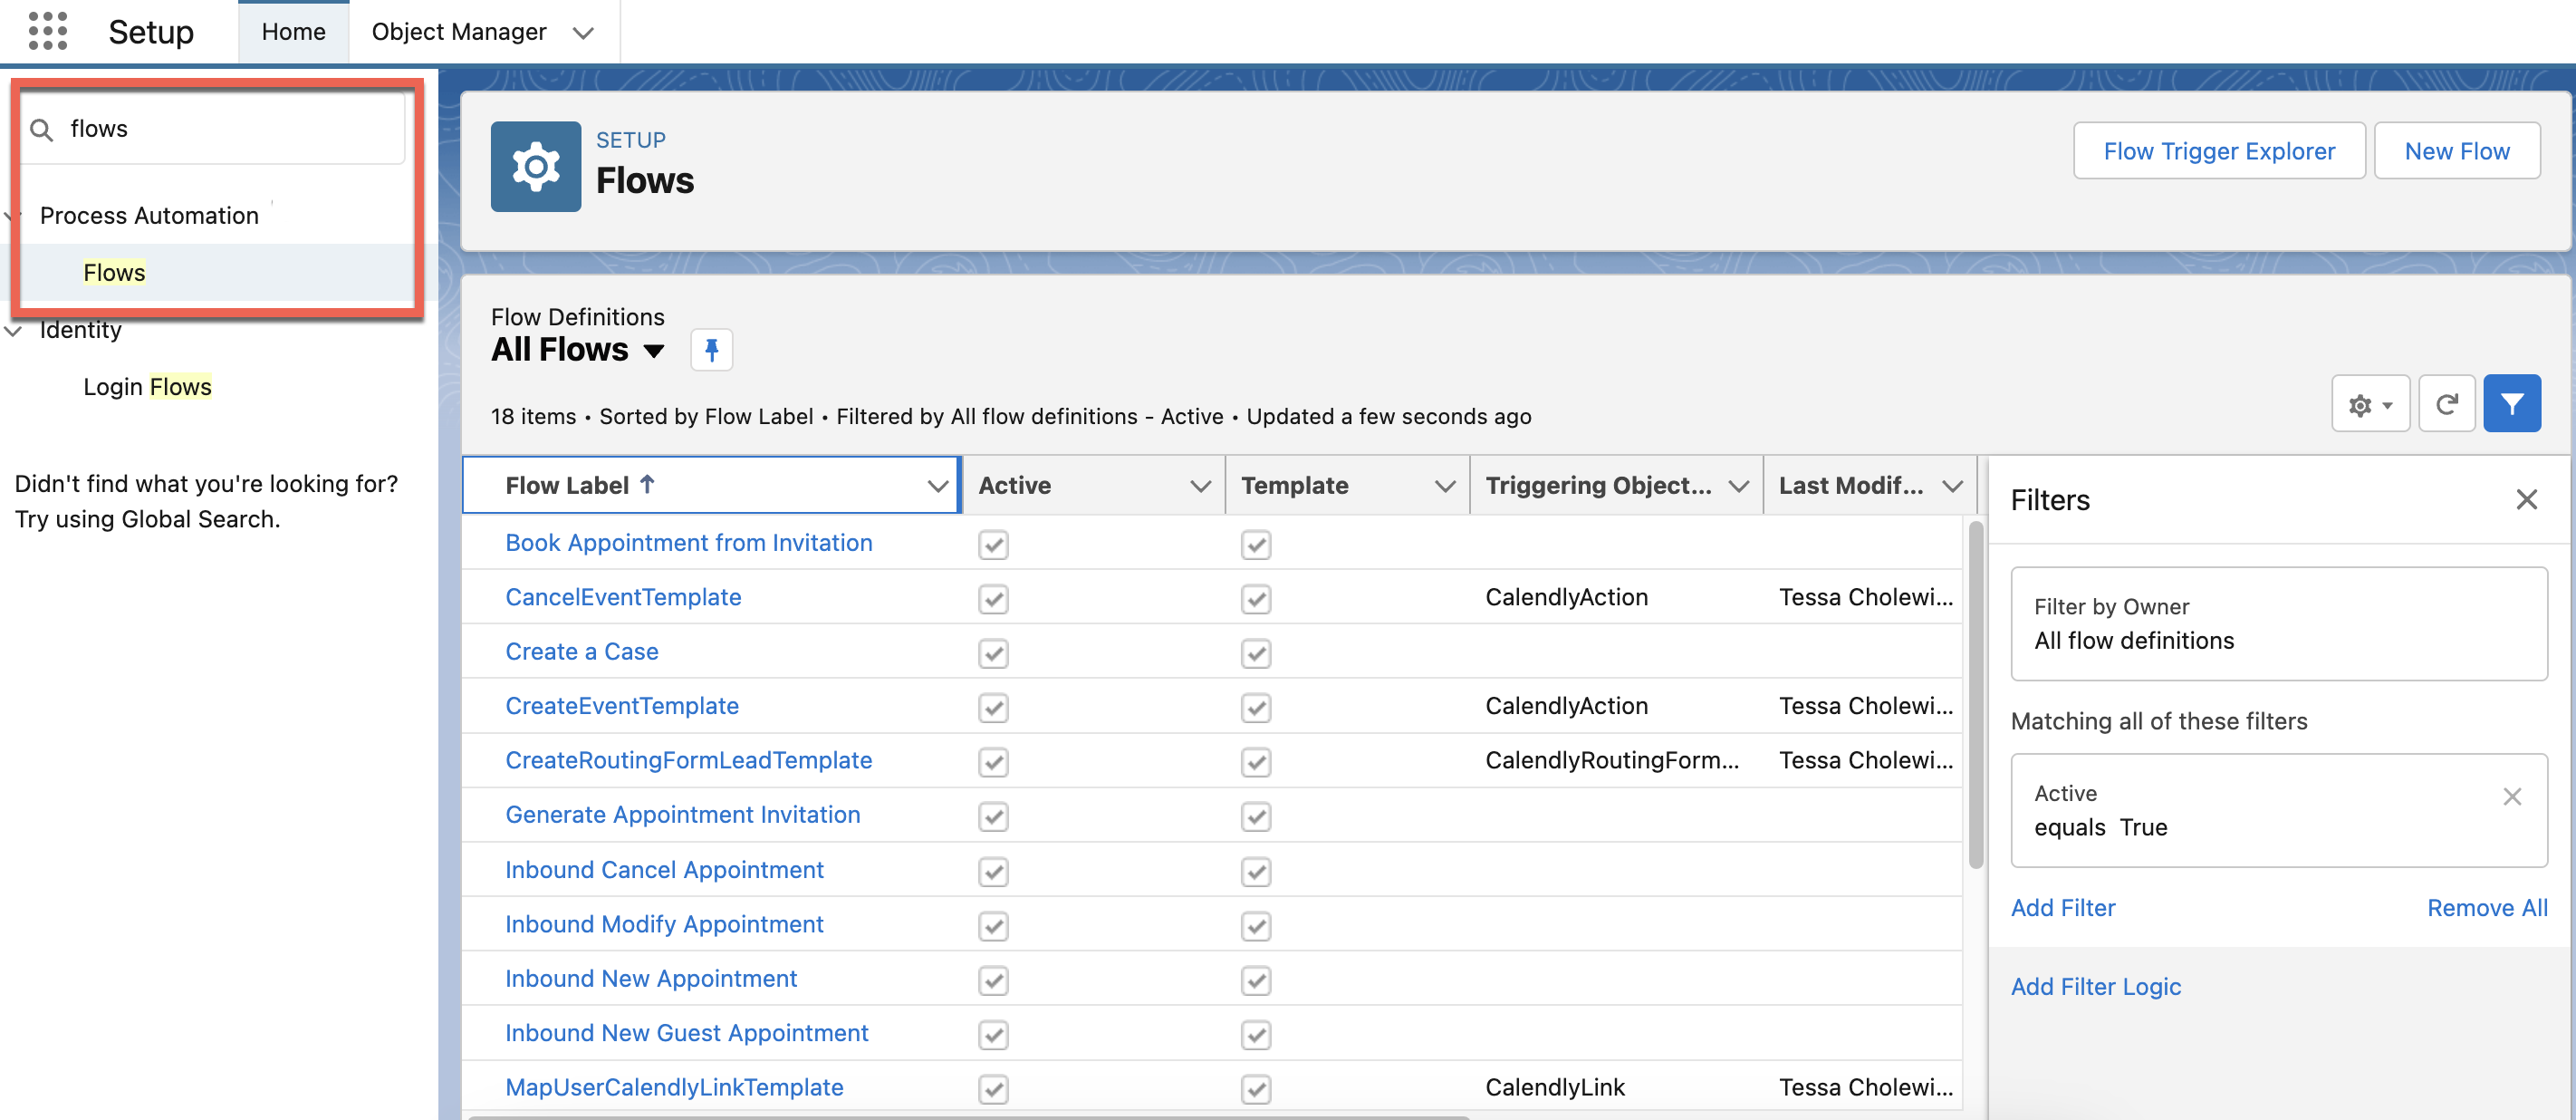This screenshot has width=2576, height=1120.
Task: Toggle Active checkbox for Book Appointment from Invitation
Action: click(993, 545)
